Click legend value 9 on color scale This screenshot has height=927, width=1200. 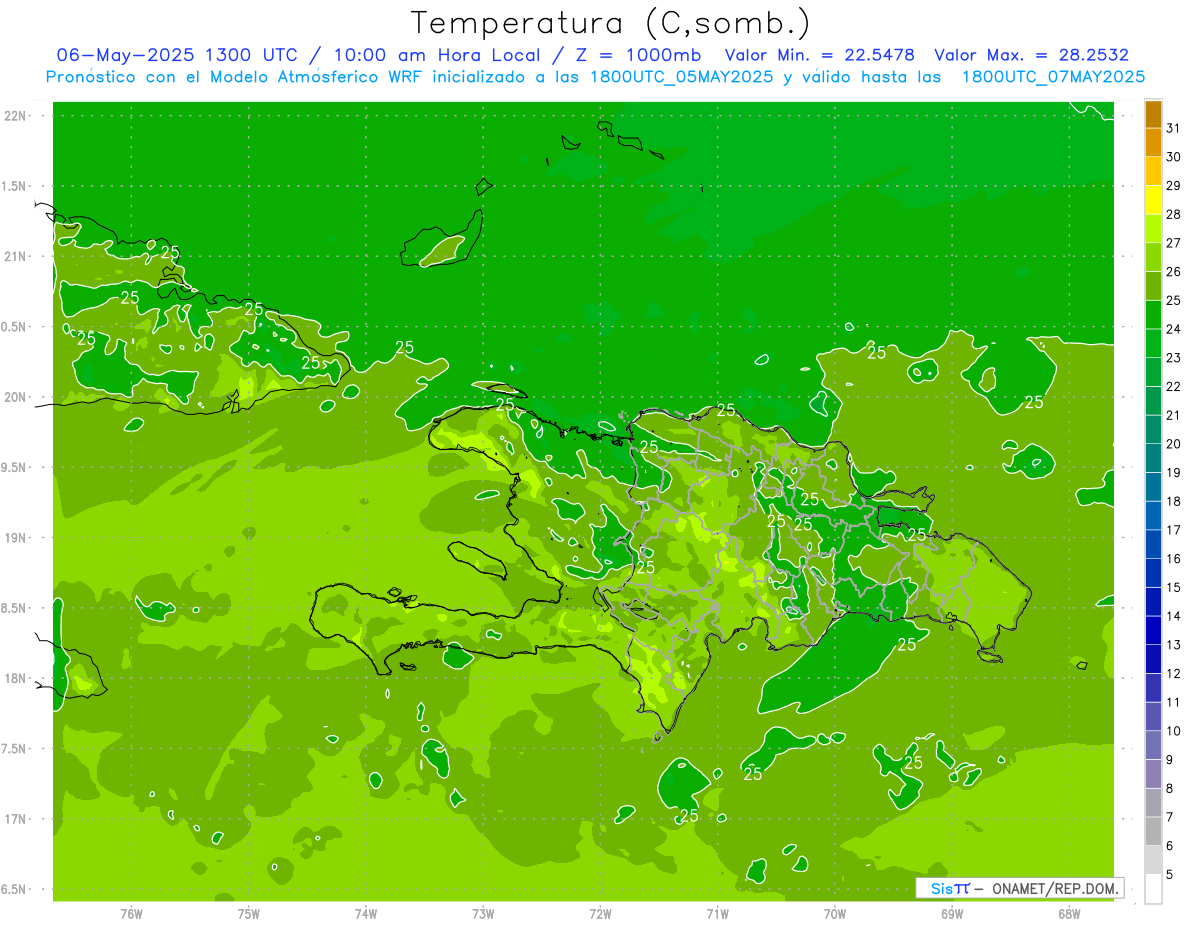point(1170,760)
